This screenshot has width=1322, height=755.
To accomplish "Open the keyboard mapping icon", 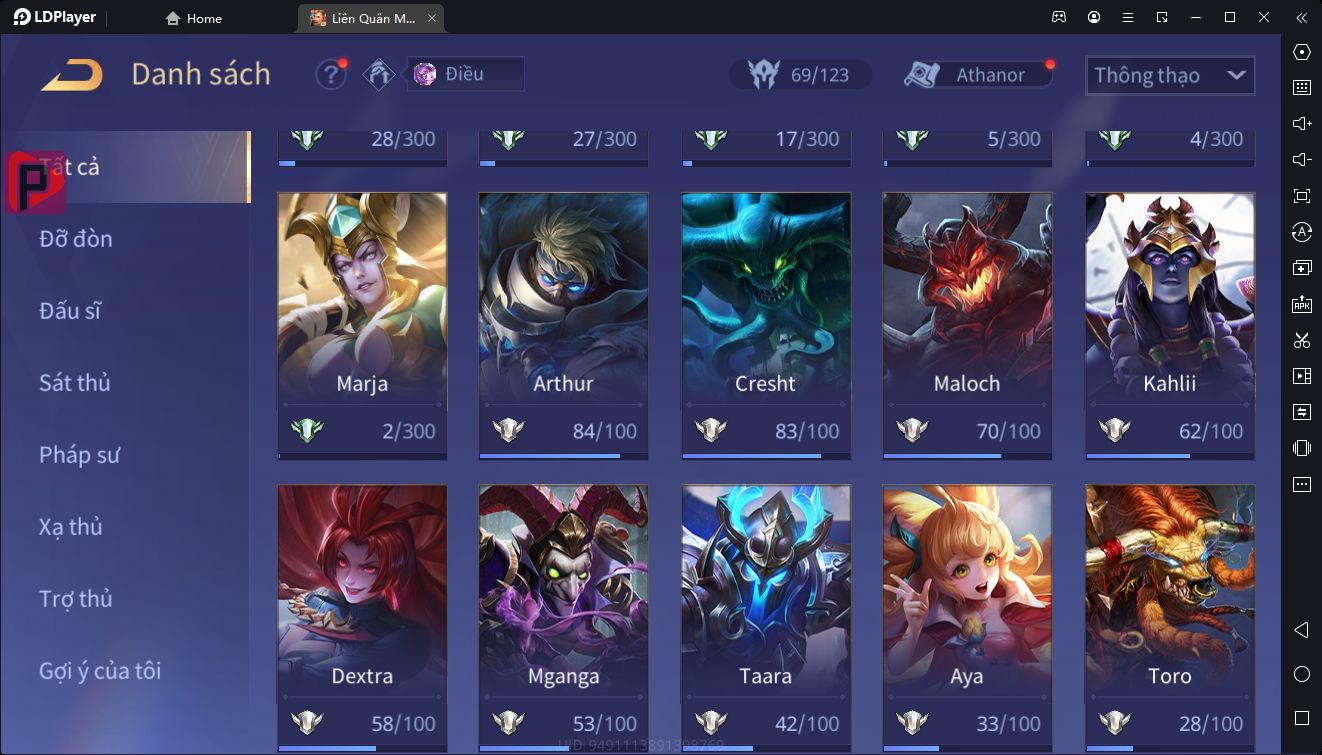I will pyautogui.click(x=1302, y=88).
